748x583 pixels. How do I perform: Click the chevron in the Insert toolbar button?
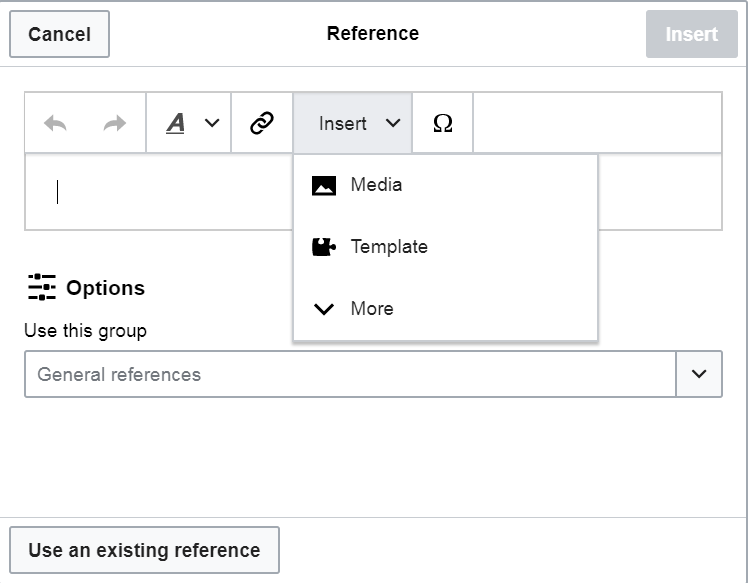pyautogui.click(x=393, y=123)
